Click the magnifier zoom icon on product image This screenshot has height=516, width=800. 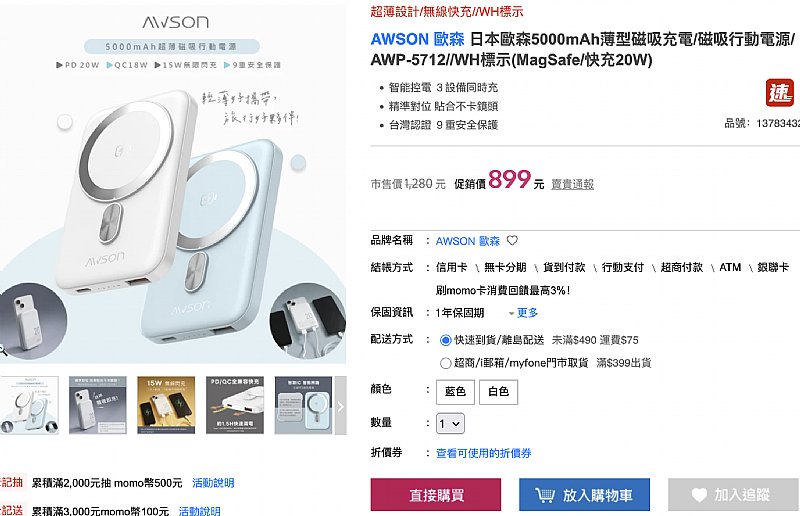click(2, 351)
